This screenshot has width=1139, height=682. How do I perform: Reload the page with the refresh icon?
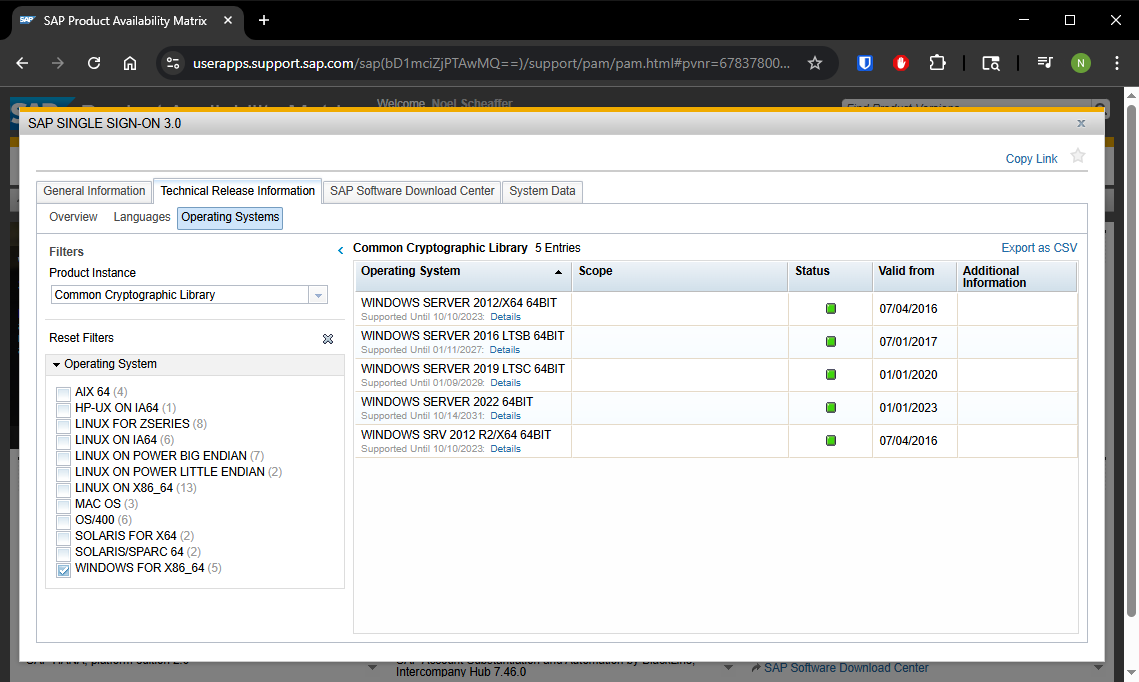click(94, 63)
